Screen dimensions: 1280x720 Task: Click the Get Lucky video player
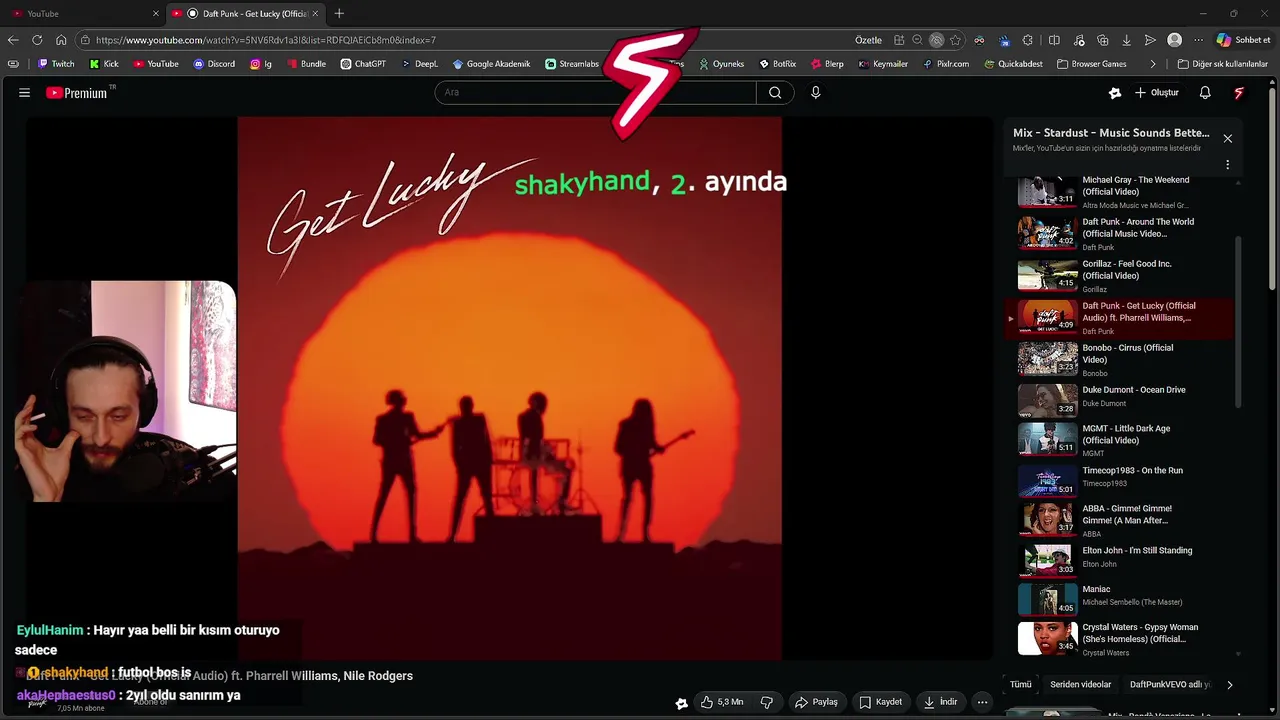(509, 388)
